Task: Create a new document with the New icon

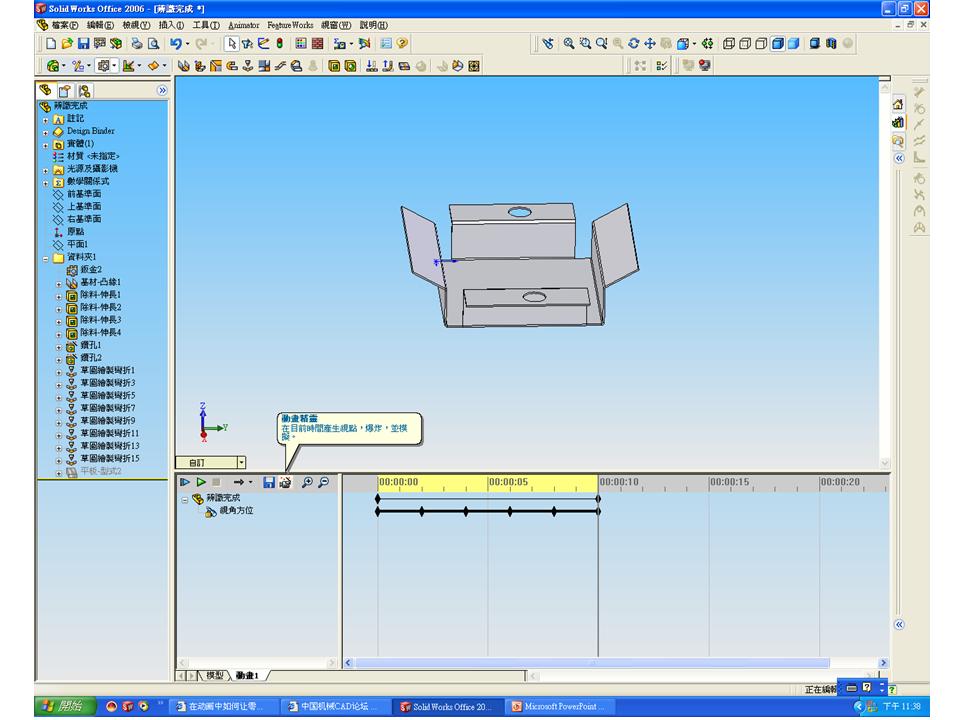Action: 51,43
